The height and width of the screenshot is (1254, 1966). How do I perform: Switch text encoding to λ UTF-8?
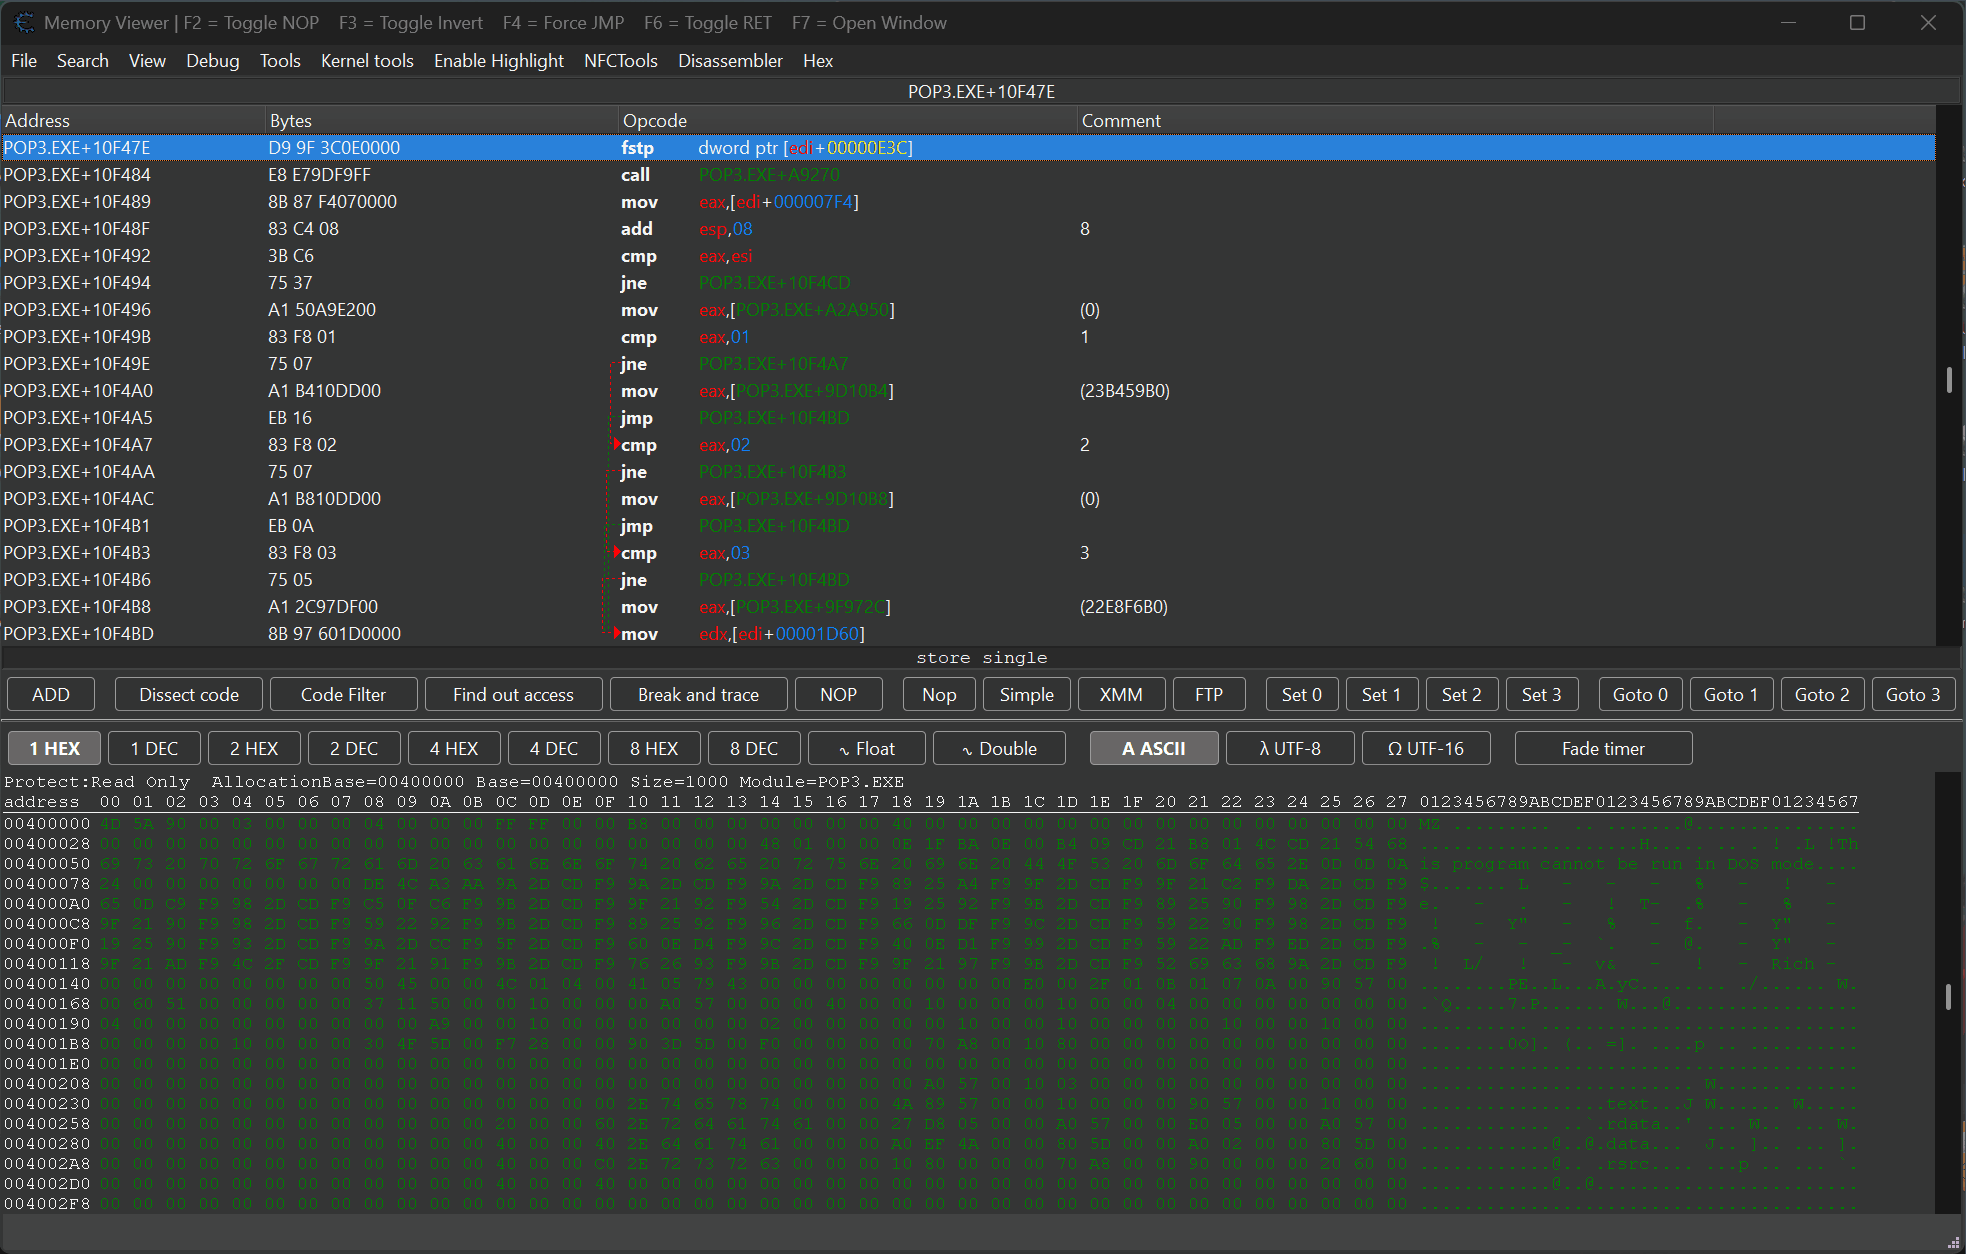1290,748
